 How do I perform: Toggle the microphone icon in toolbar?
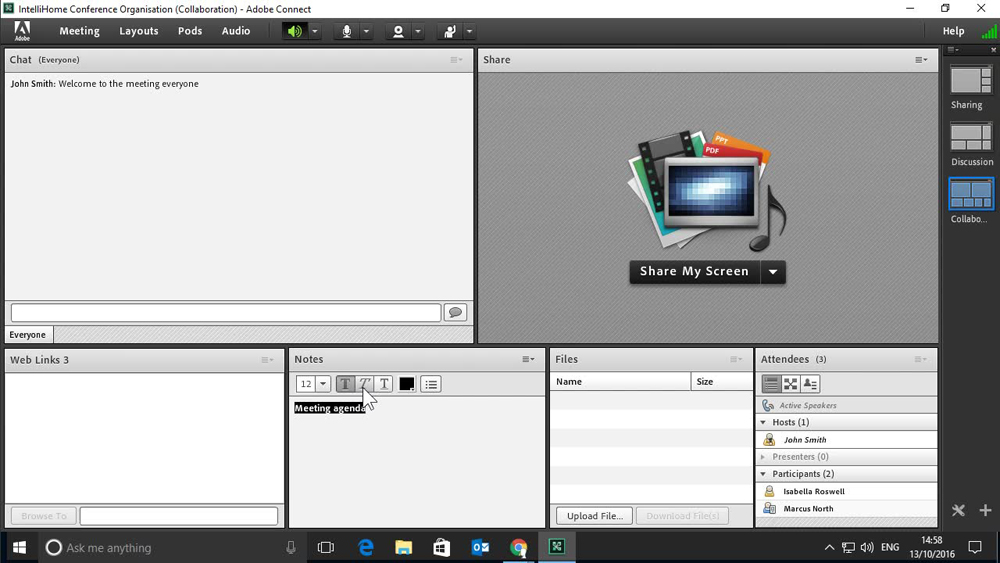point(346,31)
